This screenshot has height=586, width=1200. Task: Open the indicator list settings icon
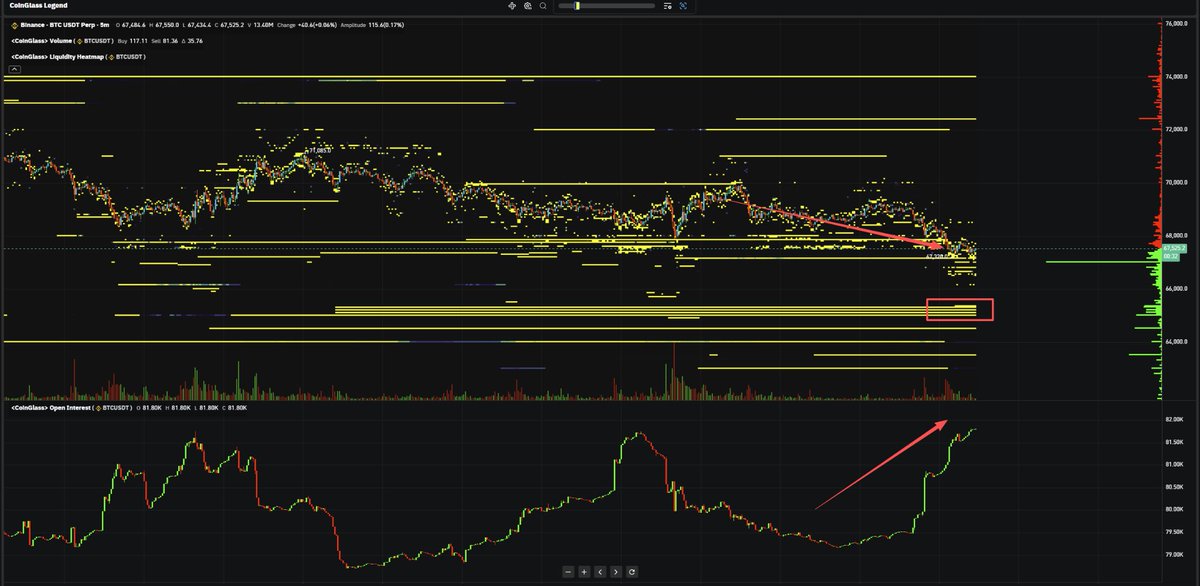[666, 6]
